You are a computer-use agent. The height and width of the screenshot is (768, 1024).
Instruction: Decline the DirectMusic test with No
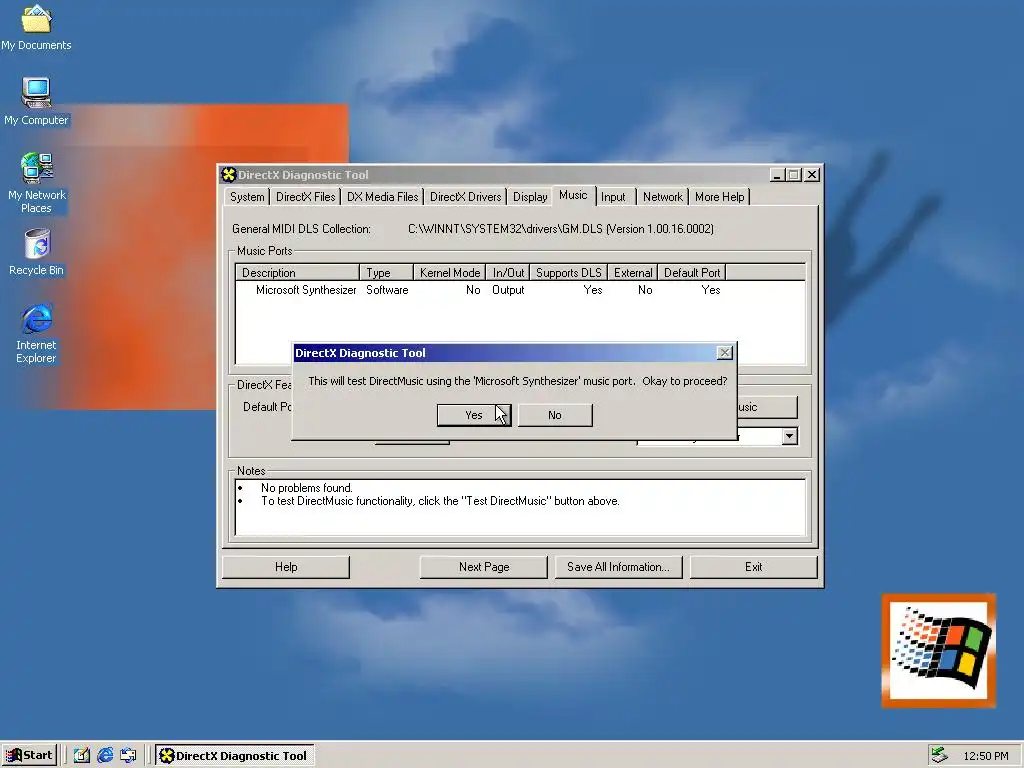tap(555, 415)
